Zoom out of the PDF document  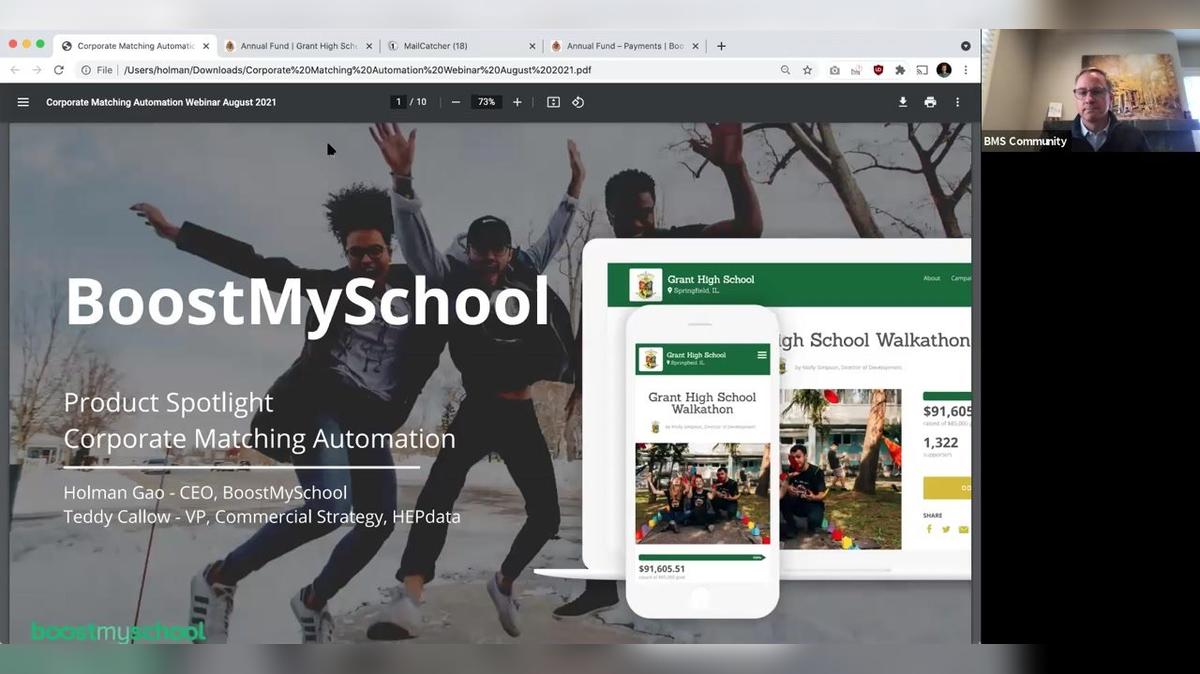(455, 101)
